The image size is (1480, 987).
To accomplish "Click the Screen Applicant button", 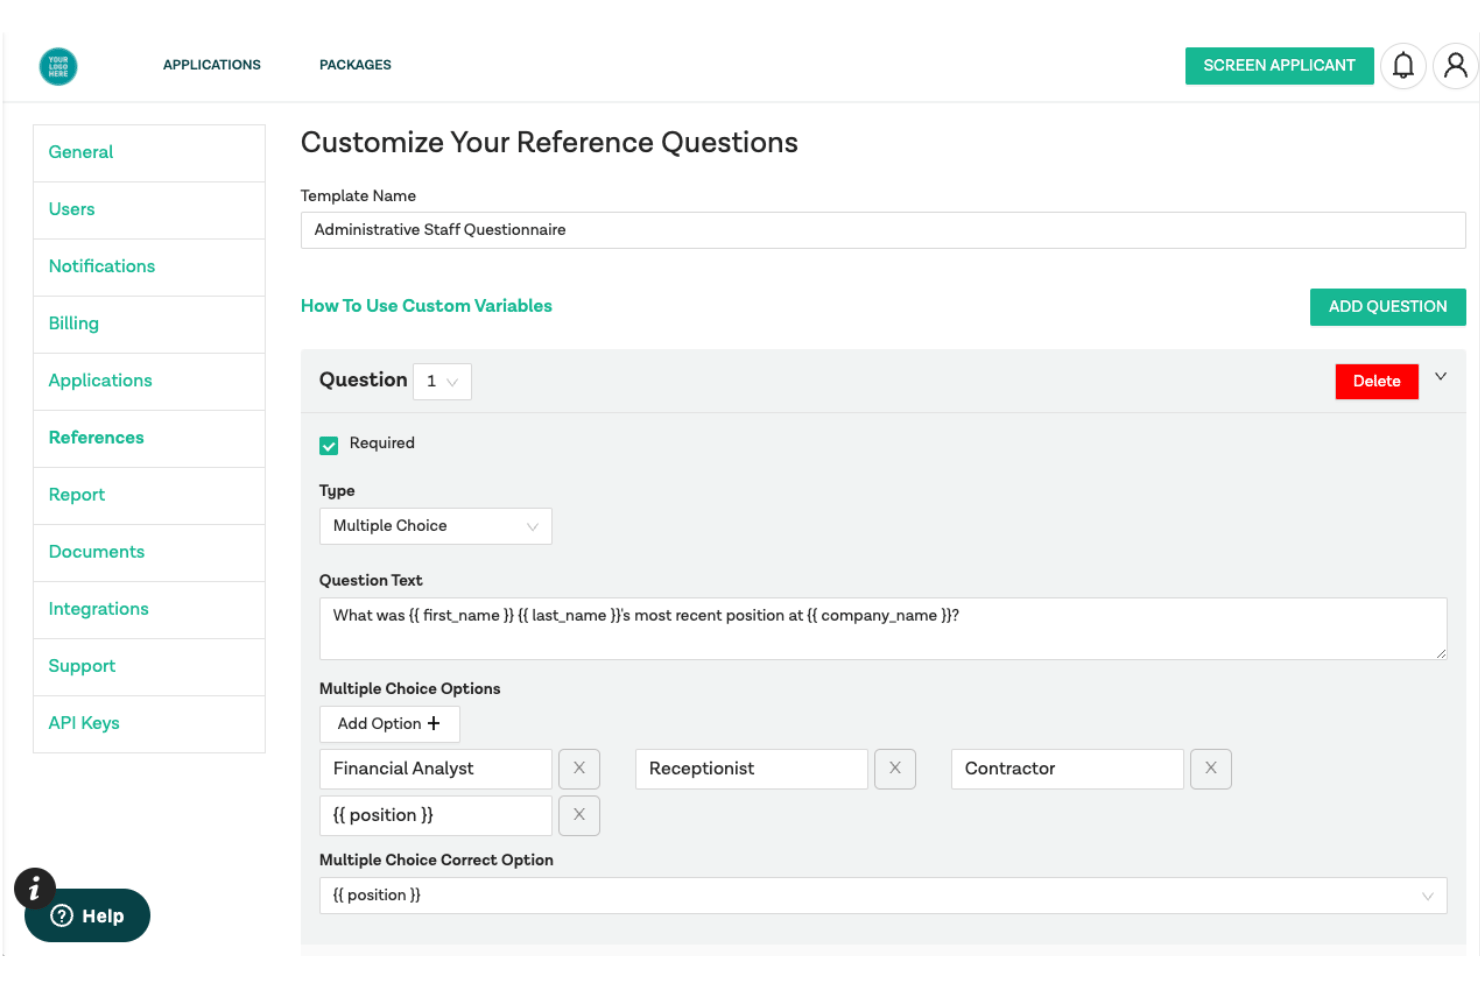I will pos(1279,66).
